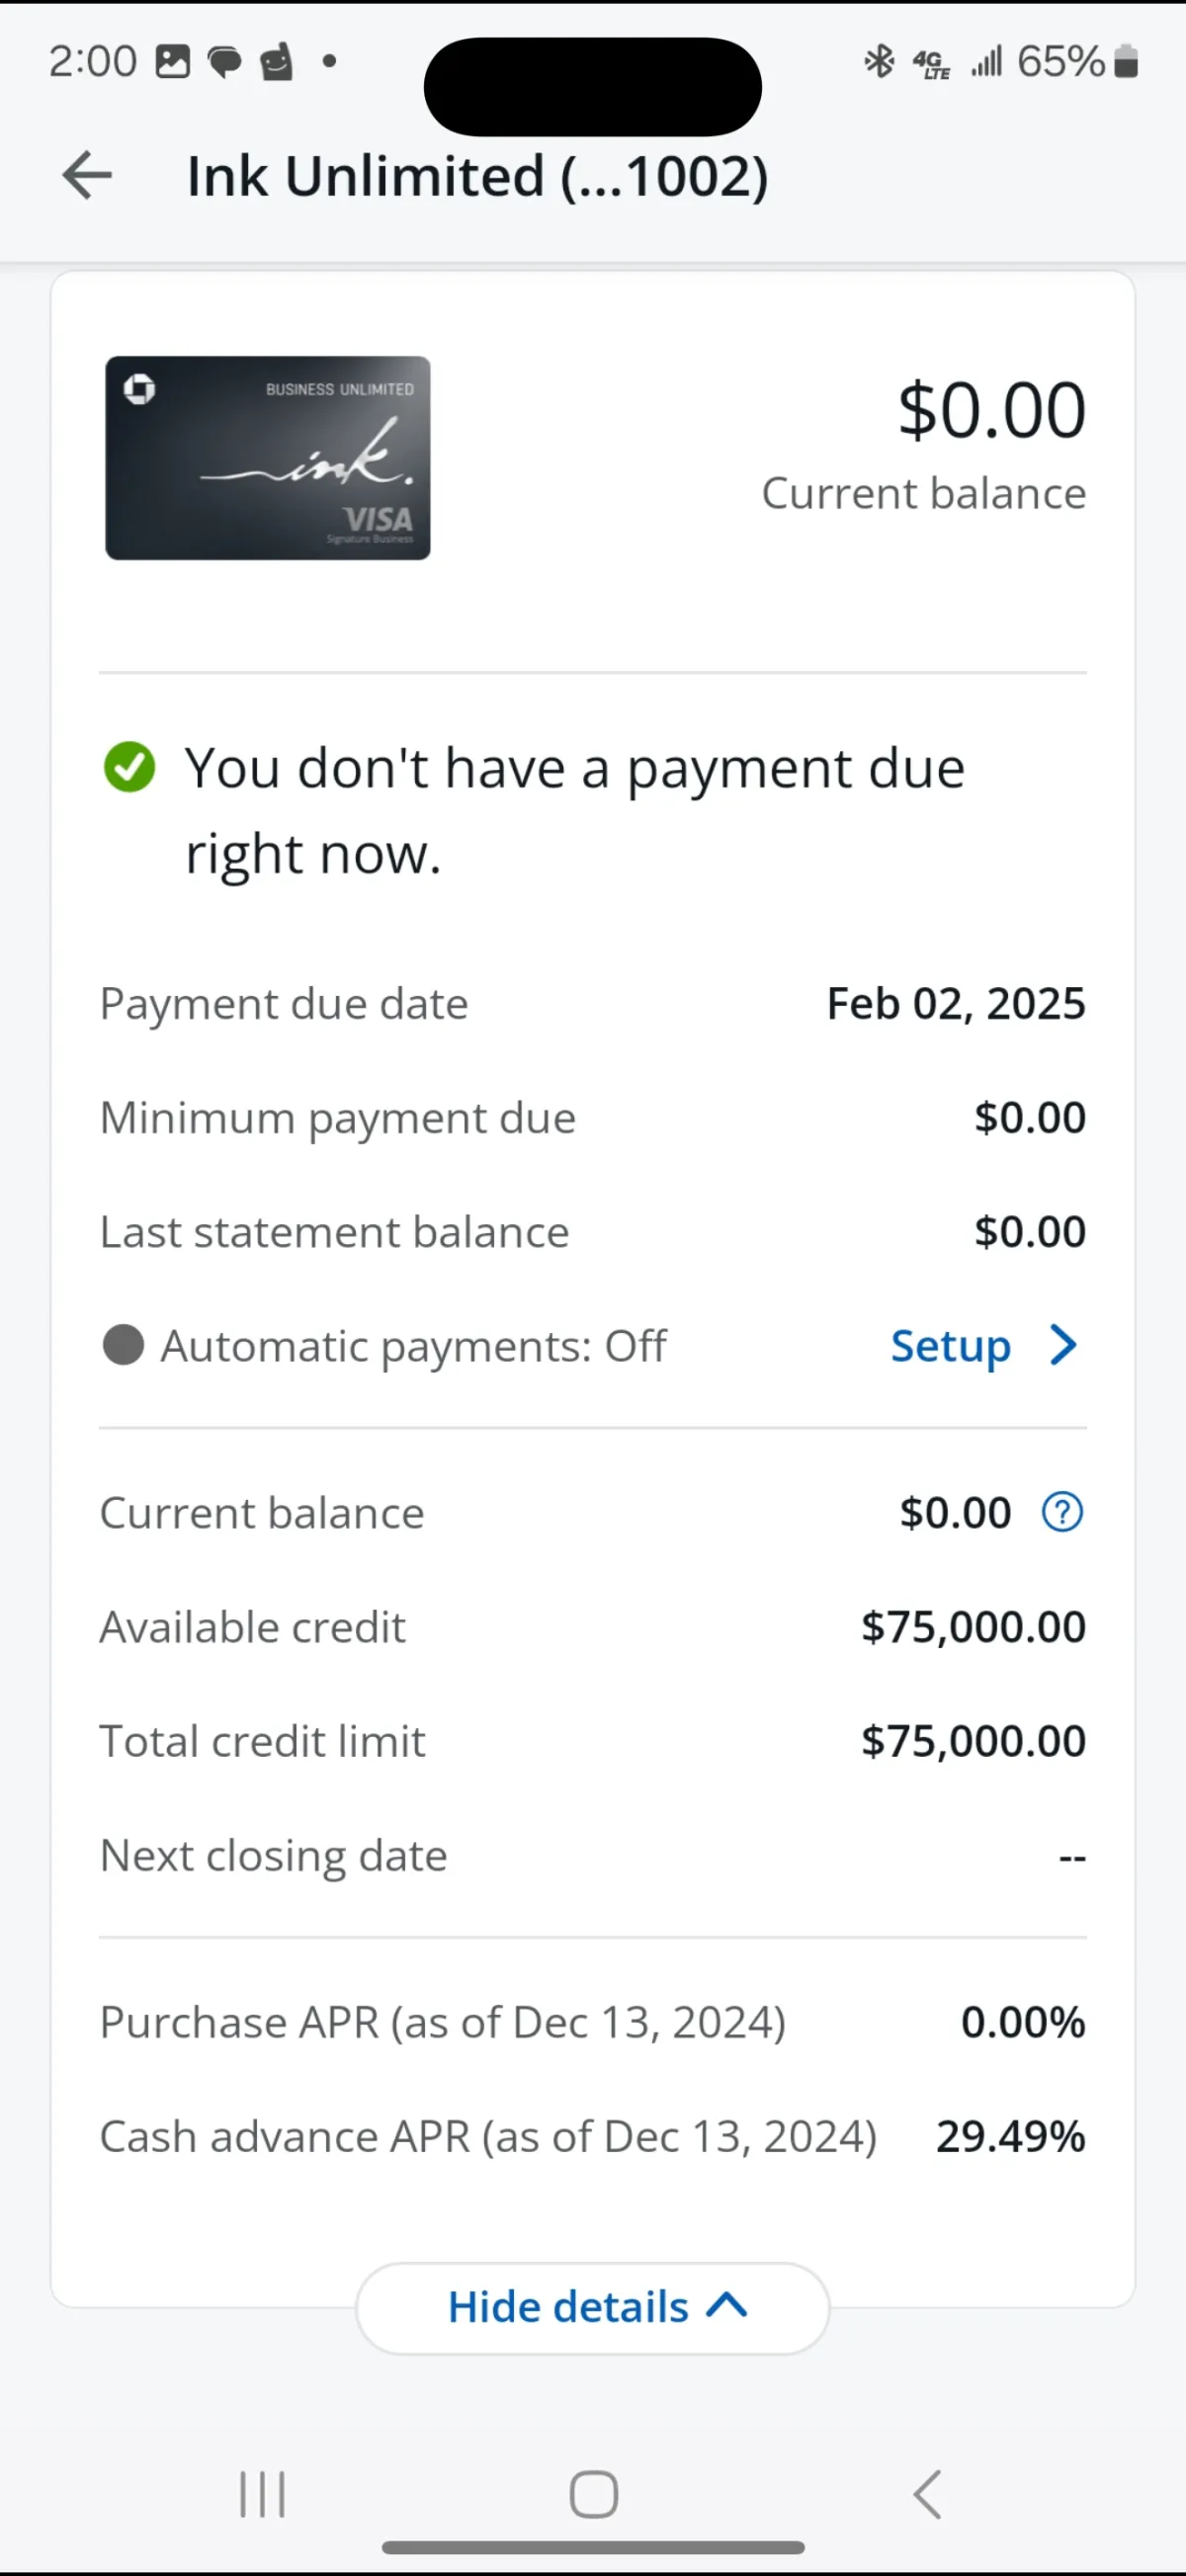Screen dimensions: 1186x2576
Task: Tap the Android back navigation chevron
Action: pyautogui.click(x=927, y=2494)
